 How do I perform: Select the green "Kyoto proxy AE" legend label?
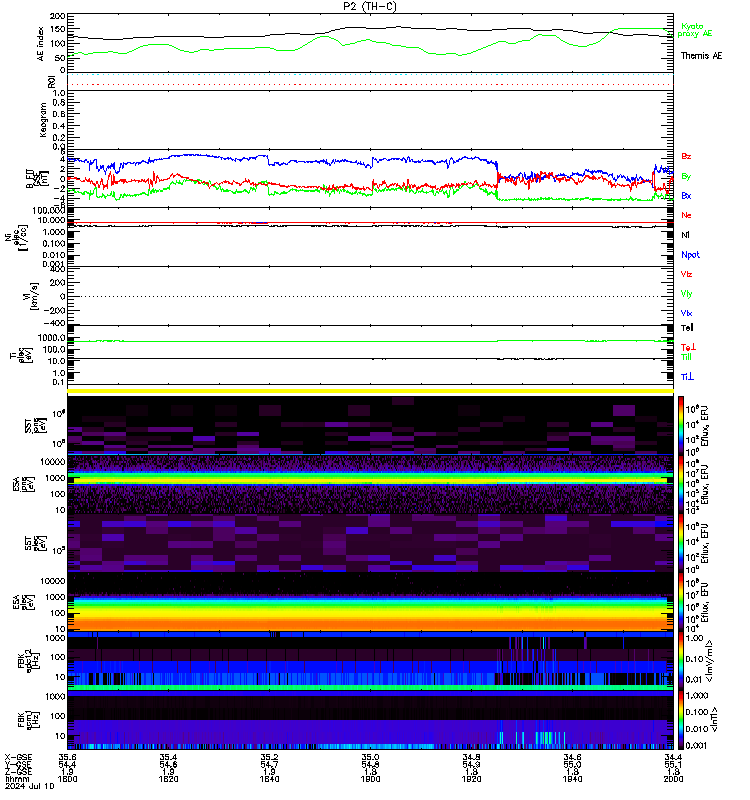click(694, 30)
